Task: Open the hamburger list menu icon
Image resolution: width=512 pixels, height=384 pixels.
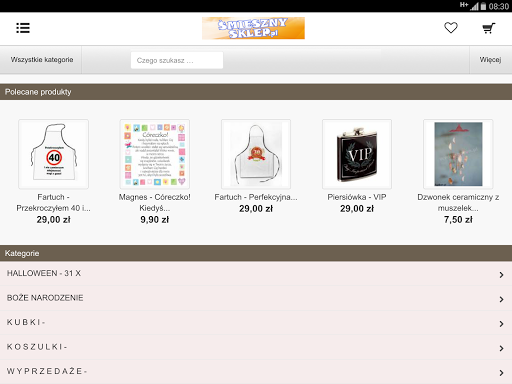Action: coord(23,28)
